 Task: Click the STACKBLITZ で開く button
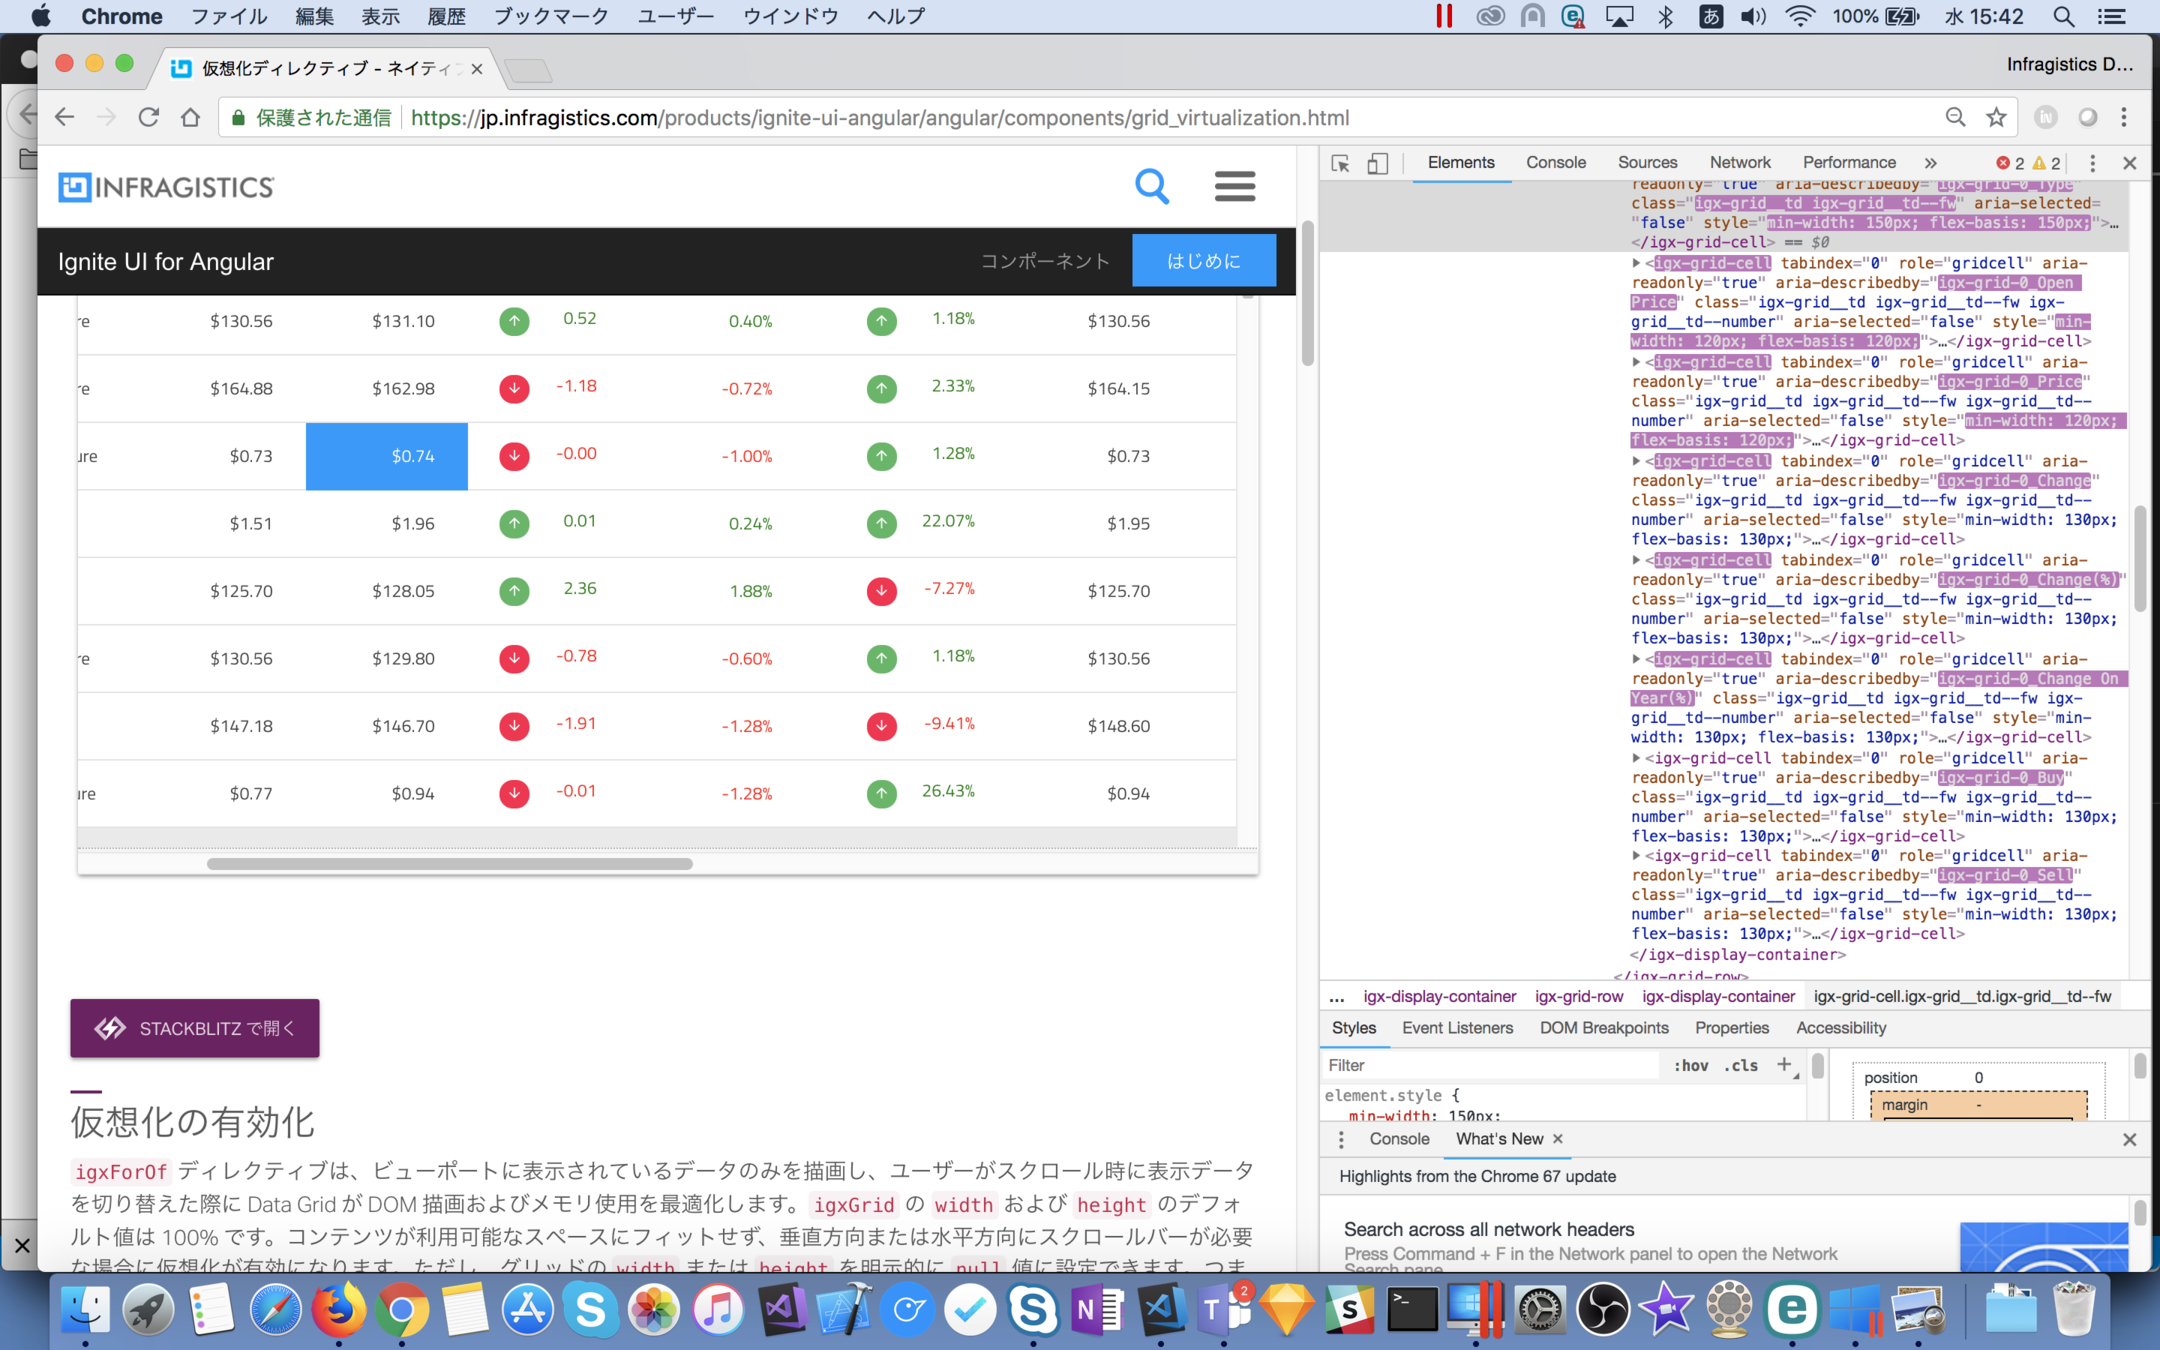coord(195,1028)
